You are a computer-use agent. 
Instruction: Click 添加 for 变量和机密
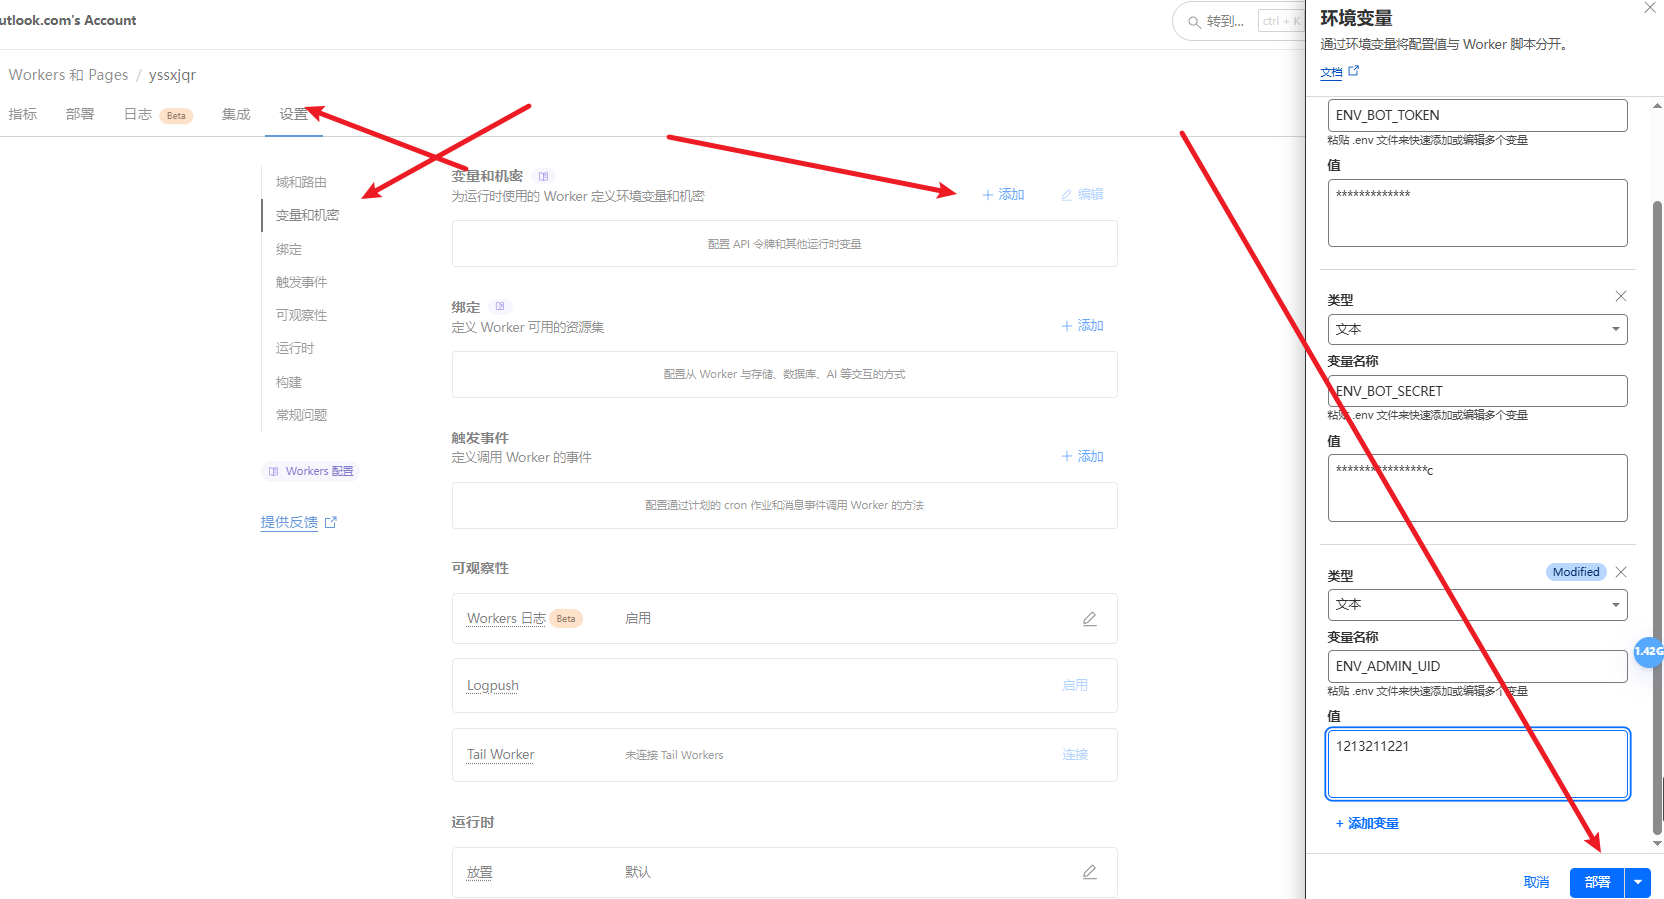(1003, 194)
